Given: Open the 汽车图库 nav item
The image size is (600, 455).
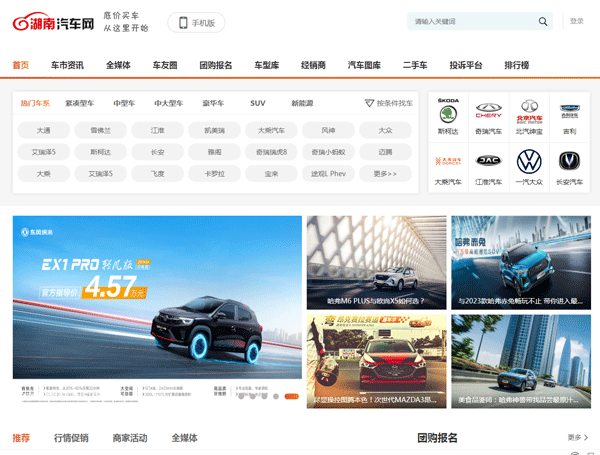Looking at the screenshot, I should [x=364, y=65].
